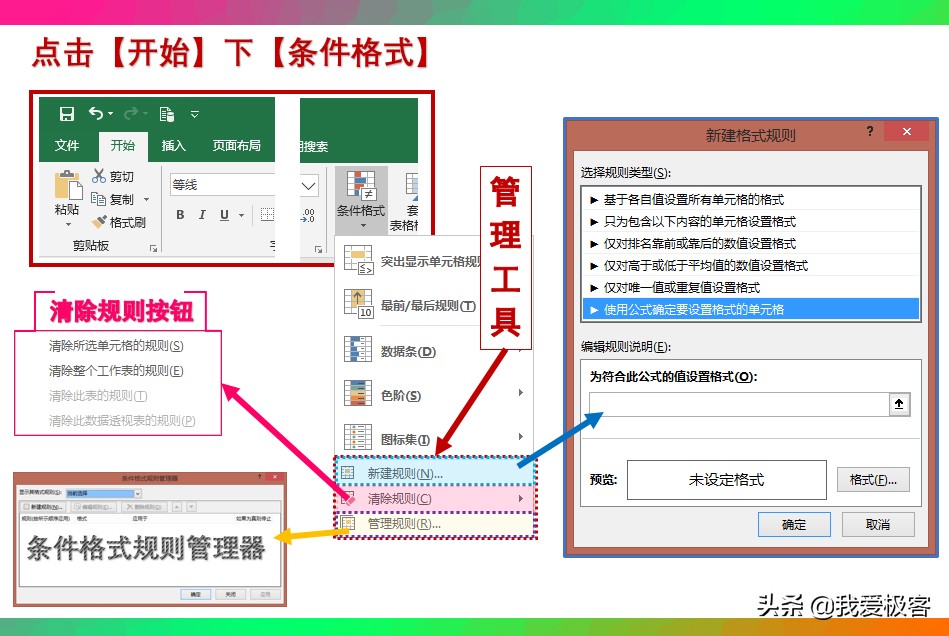Click 新建规则 button in rules manager
Image resolution: width=949 pixels, height=636 pixels.
pos(44,507)
